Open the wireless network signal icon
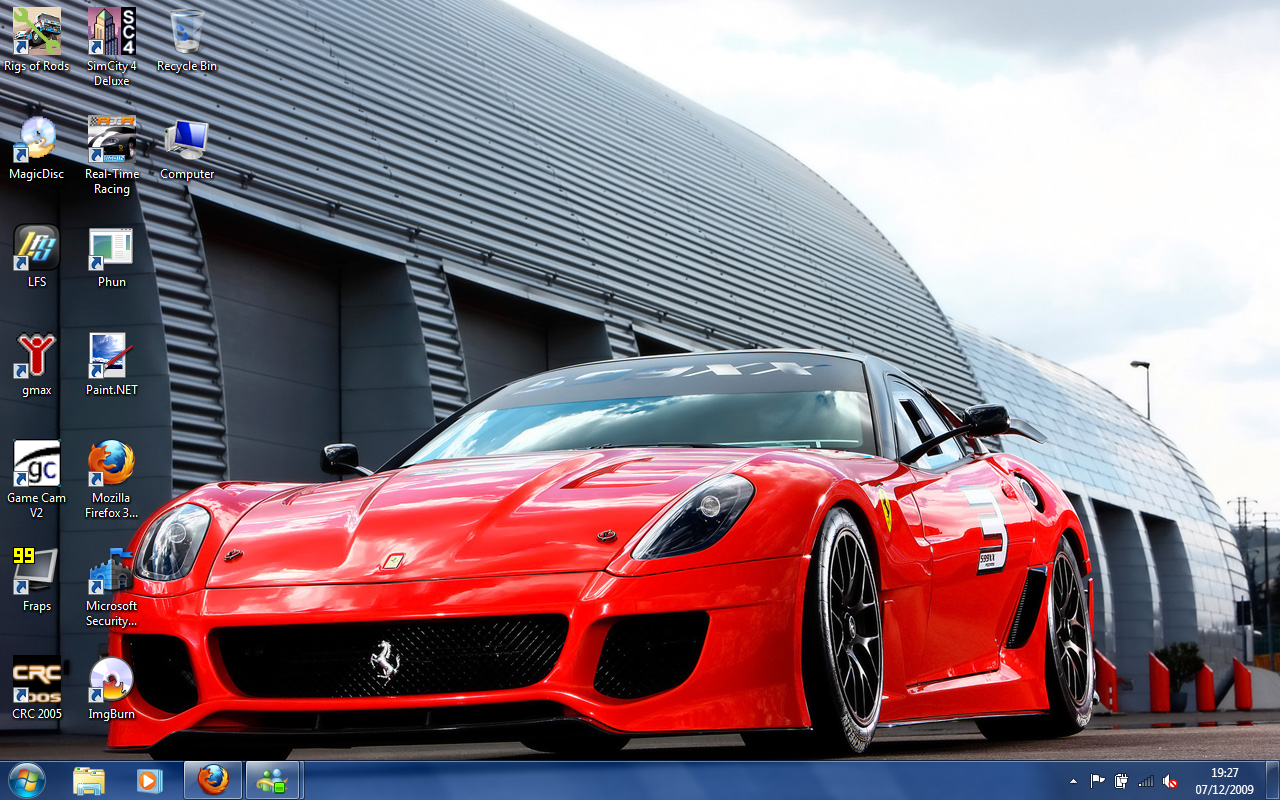1280x800 pixels. pos(1146,781)
